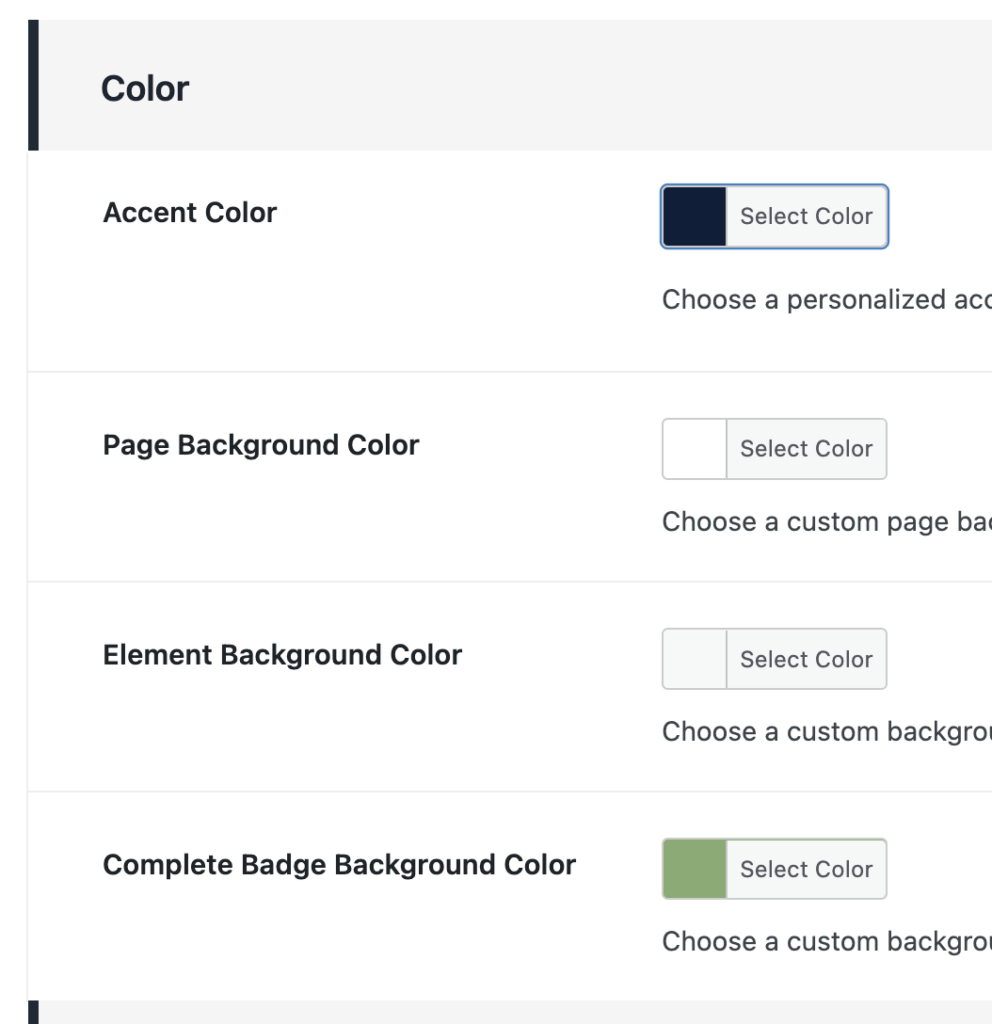Click the Complete Badge Background Color label

(339, 865)
